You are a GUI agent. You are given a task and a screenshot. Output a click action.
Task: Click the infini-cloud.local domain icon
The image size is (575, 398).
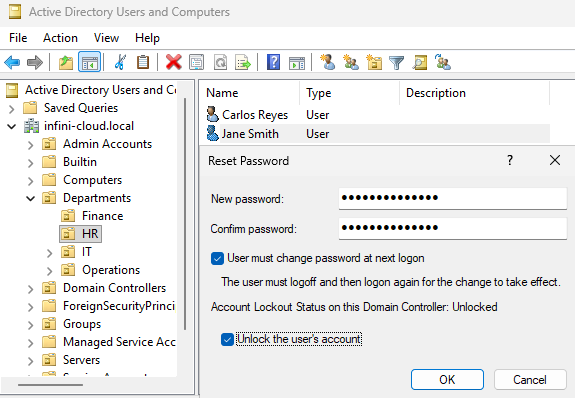point(32,126)
